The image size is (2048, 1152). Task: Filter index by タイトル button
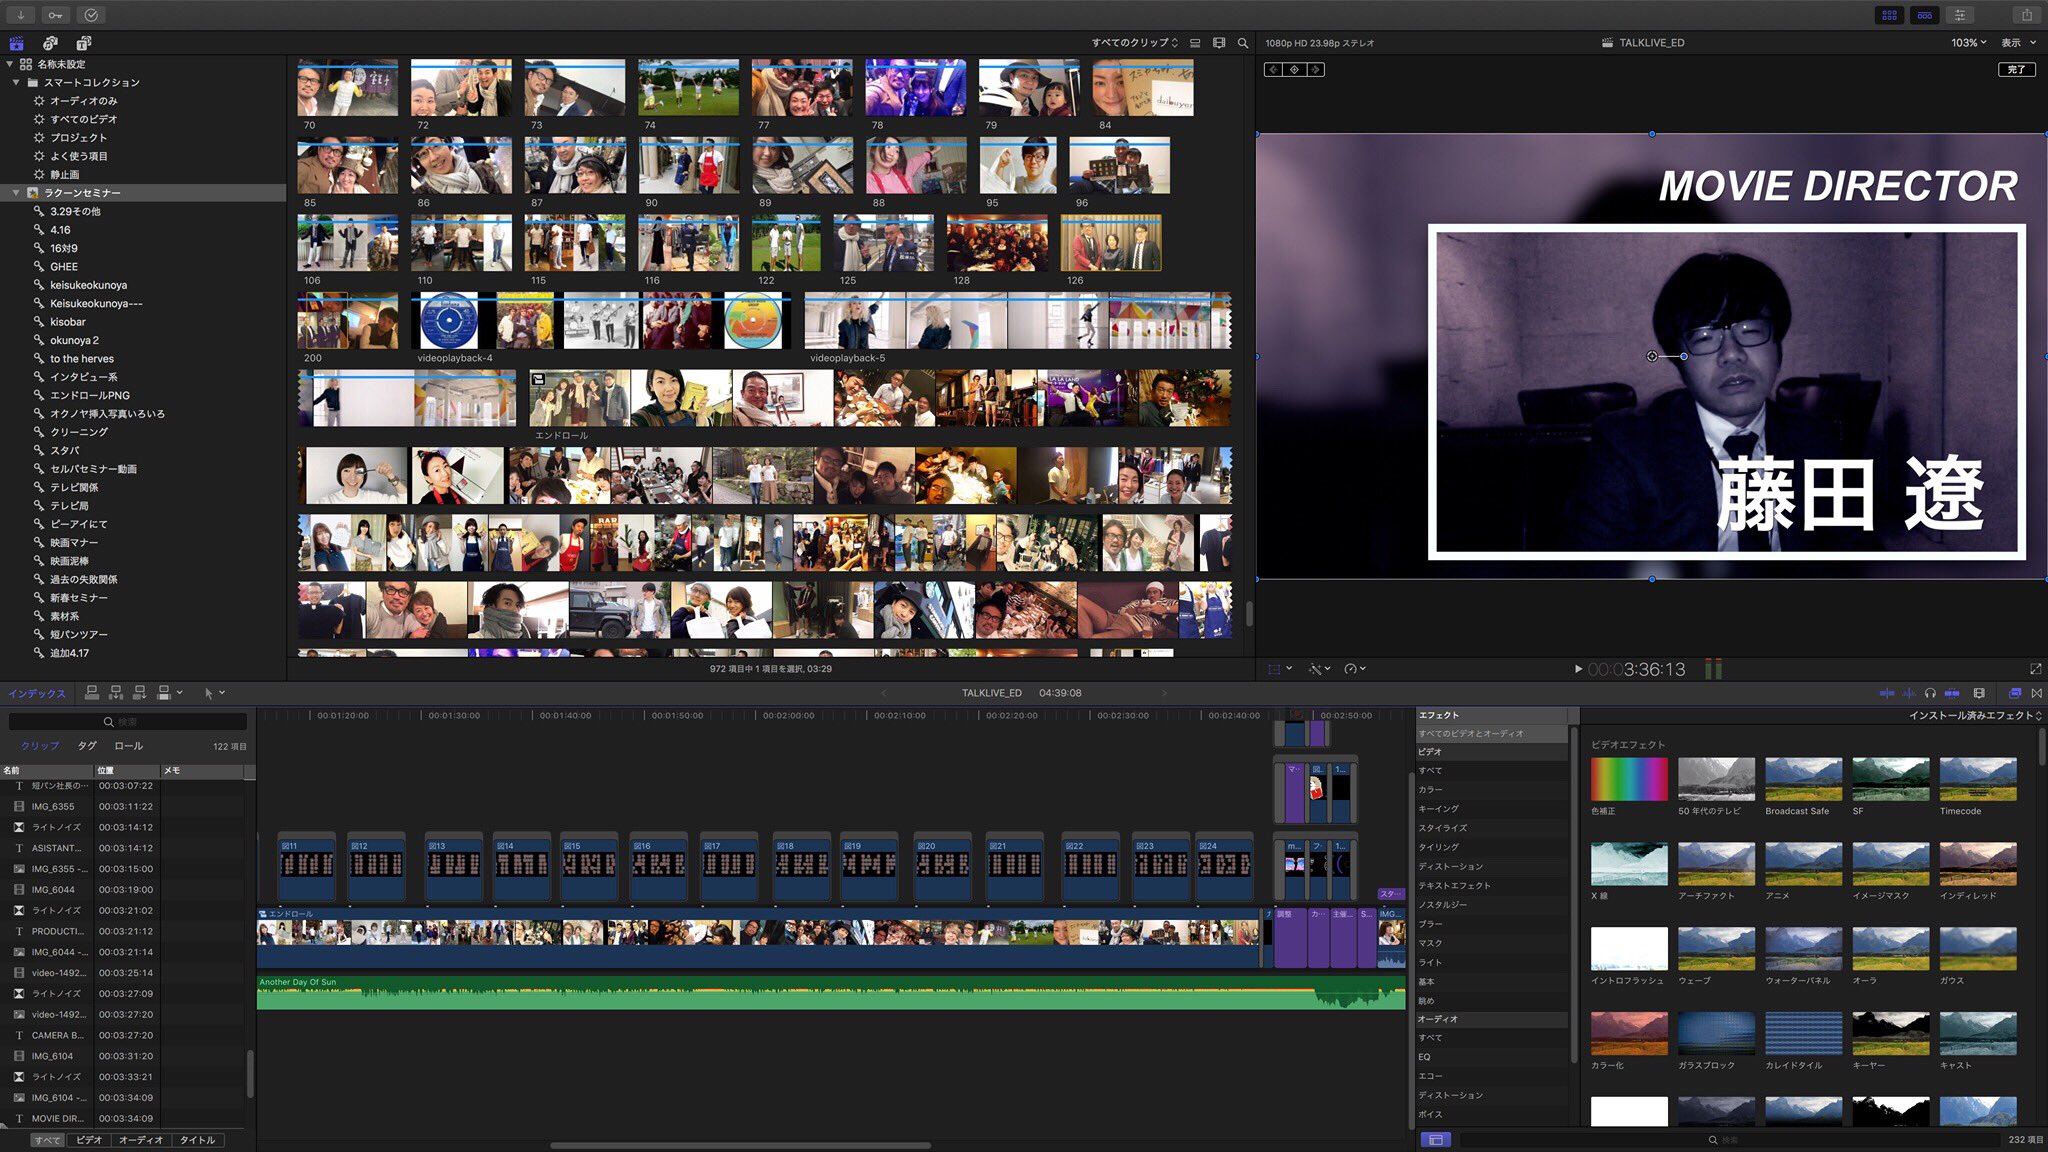tap(197, 1140)
